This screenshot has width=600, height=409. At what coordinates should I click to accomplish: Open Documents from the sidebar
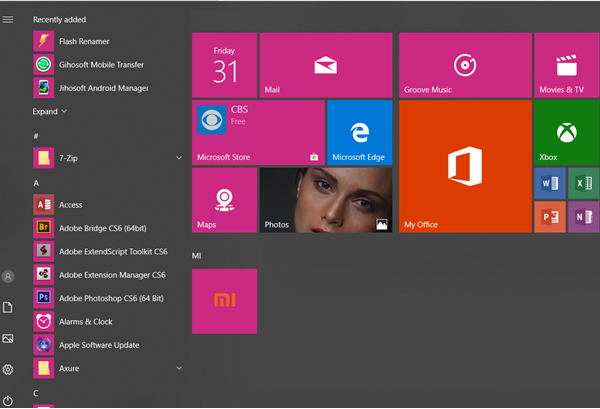point(8,307)
